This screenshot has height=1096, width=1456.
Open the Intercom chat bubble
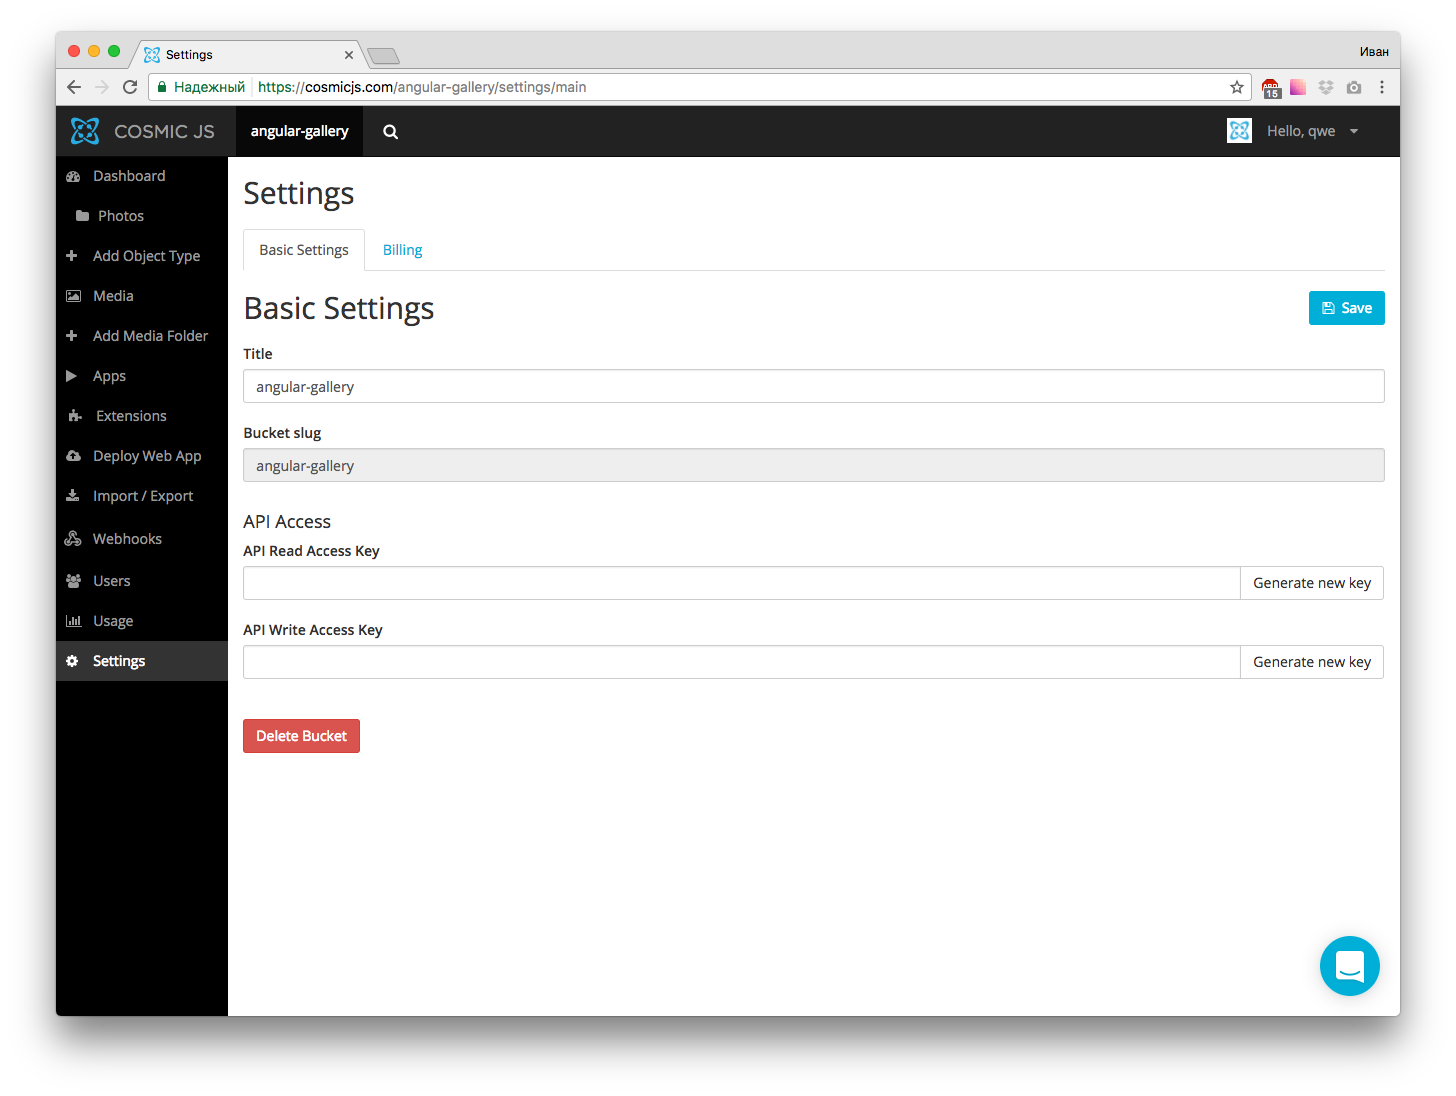1349,966
